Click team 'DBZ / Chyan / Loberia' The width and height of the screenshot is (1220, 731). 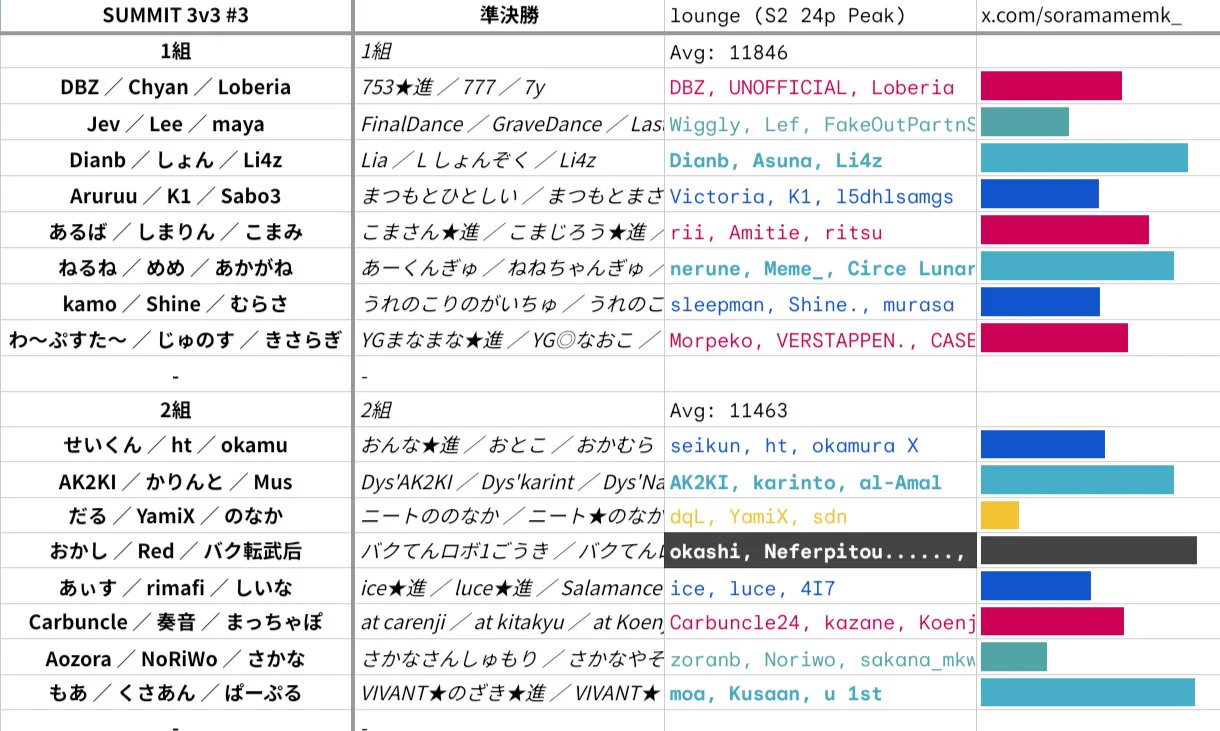175,87
